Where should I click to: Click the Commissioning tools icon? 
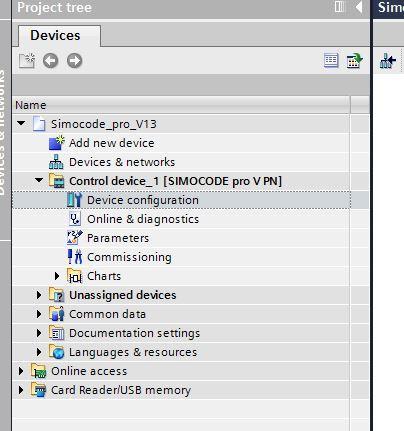(x=75, y=257)
